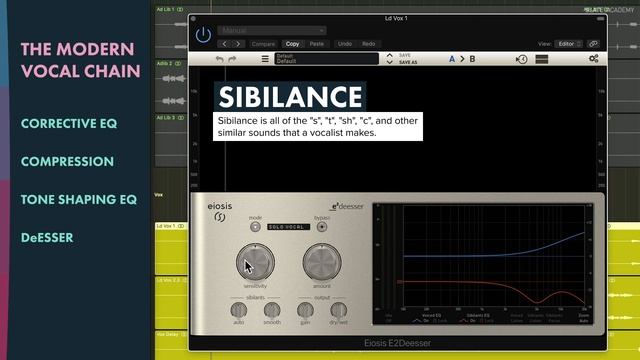Click the link icon beside Editor
The height and width of the screenshot is (360, 640).
593,44
